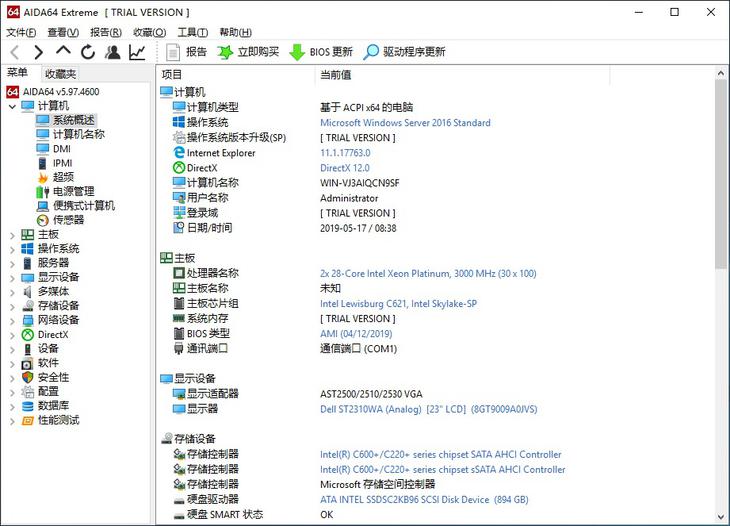
Task: Open the DirectX 12.0 link
Action: click(345, 168)
